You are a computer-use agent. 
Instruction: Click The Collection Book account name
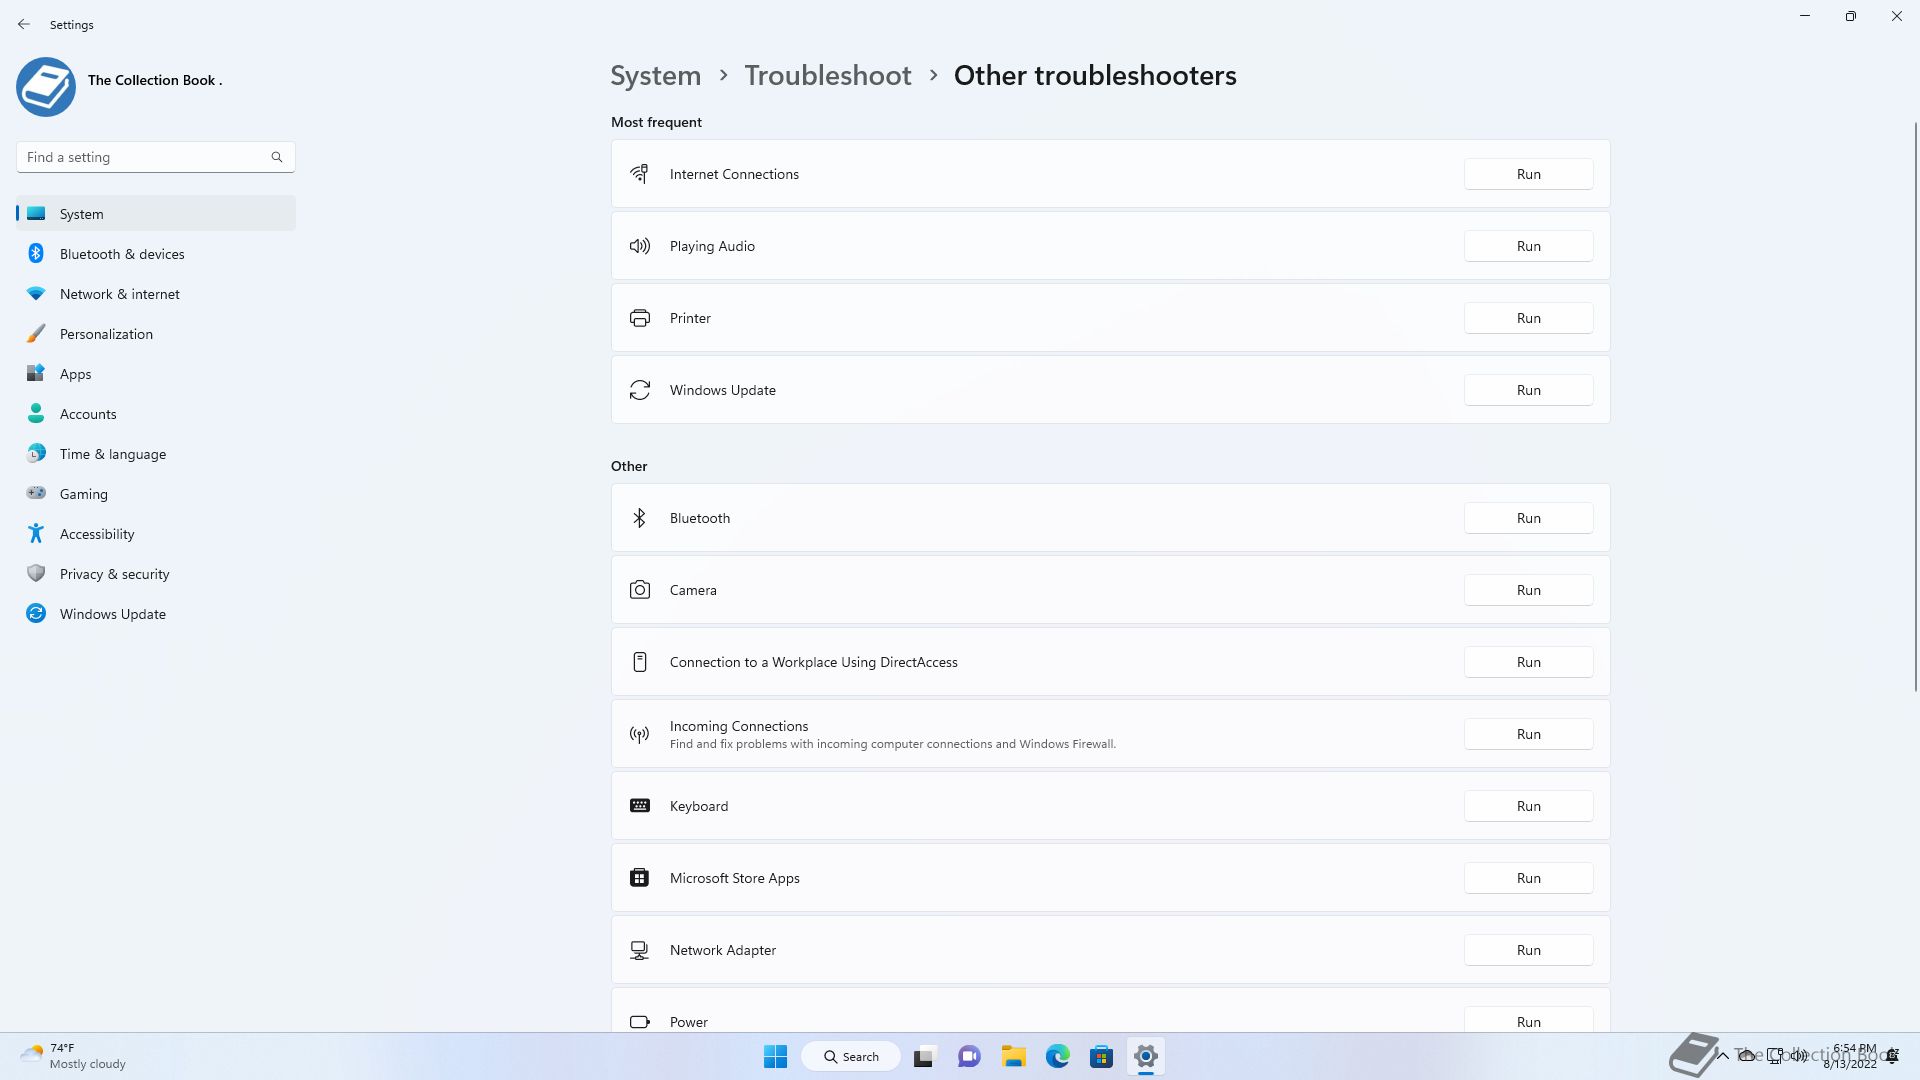coord(155,80)
